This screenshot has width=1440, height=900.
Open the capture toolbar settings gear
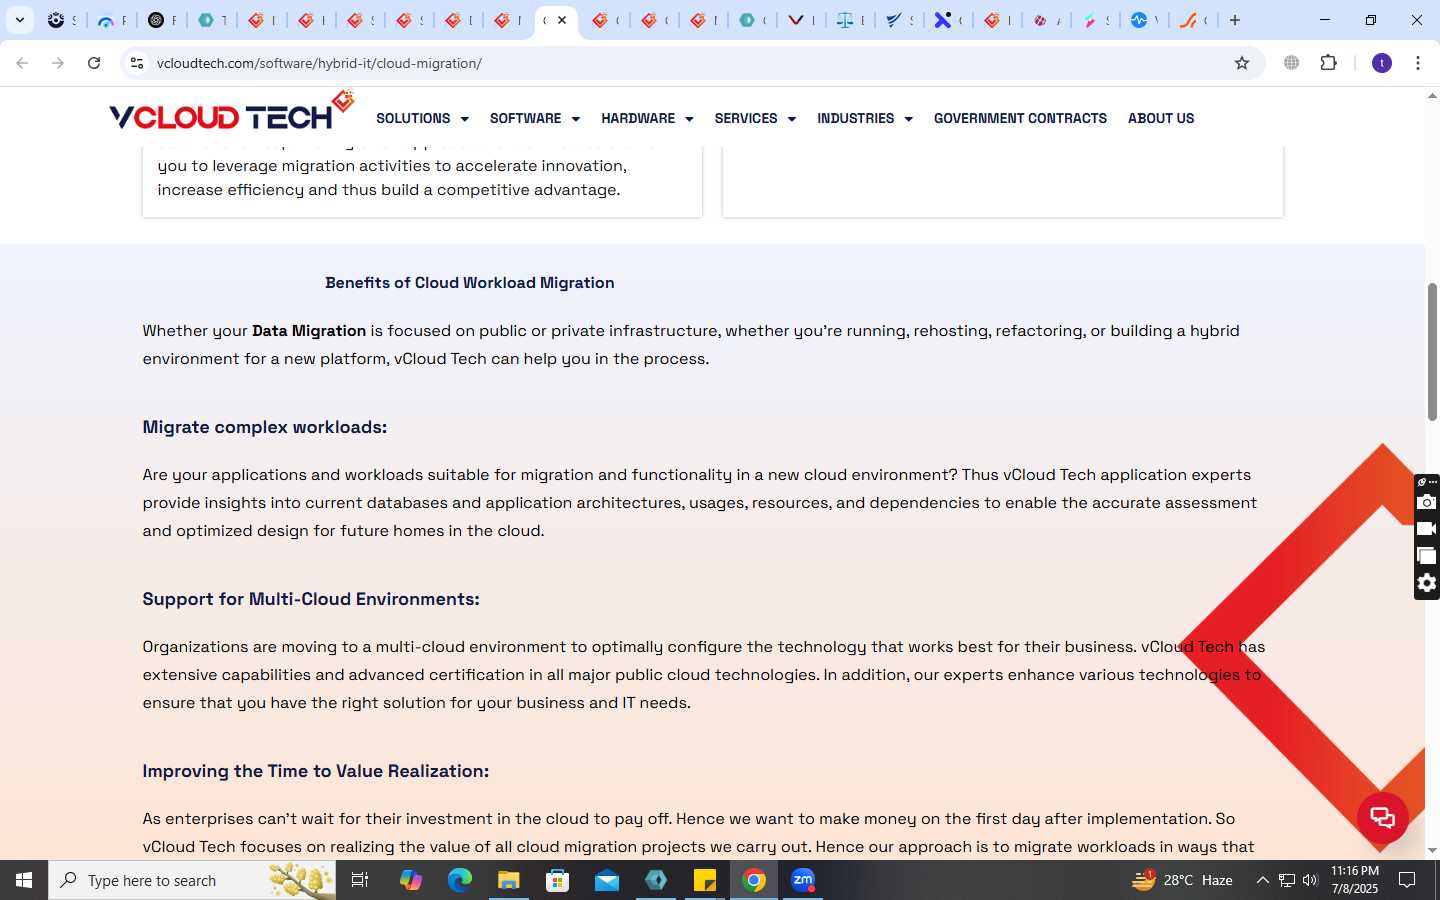[1427, 583]
